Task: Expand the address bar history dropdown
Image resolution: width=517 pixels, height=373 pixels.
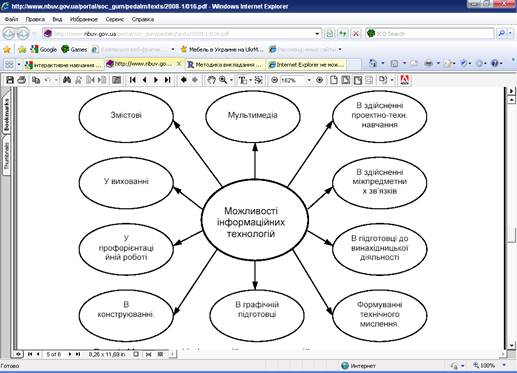Action: click(317, 34)
